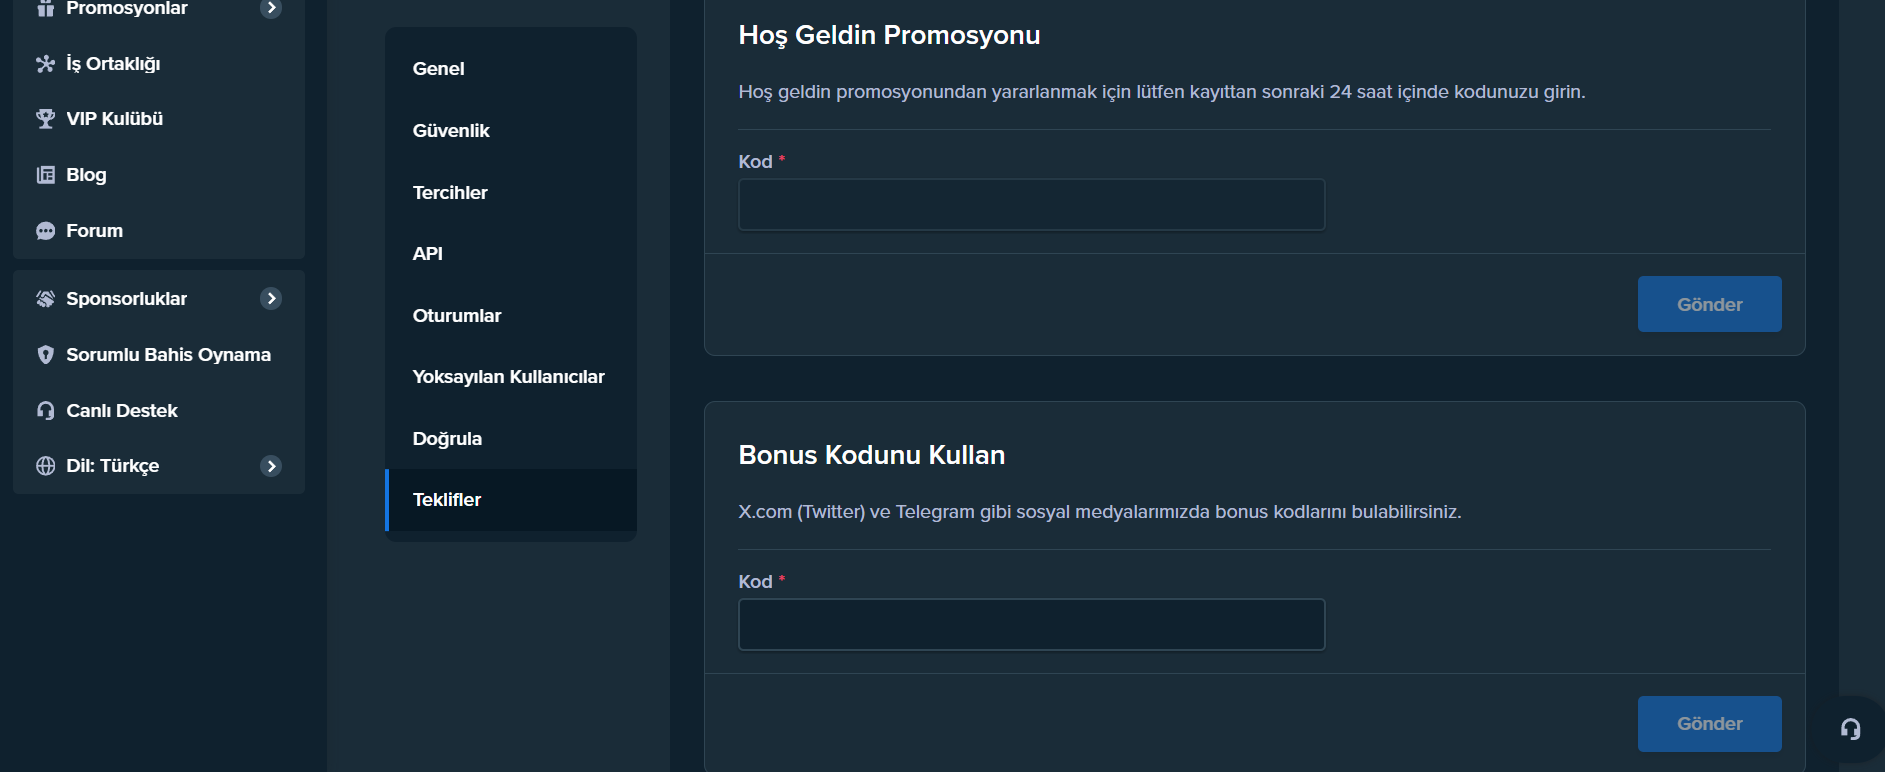Focus the welcome promotion Kod field
1885x772 pixels.
(x=1031, y=205)
